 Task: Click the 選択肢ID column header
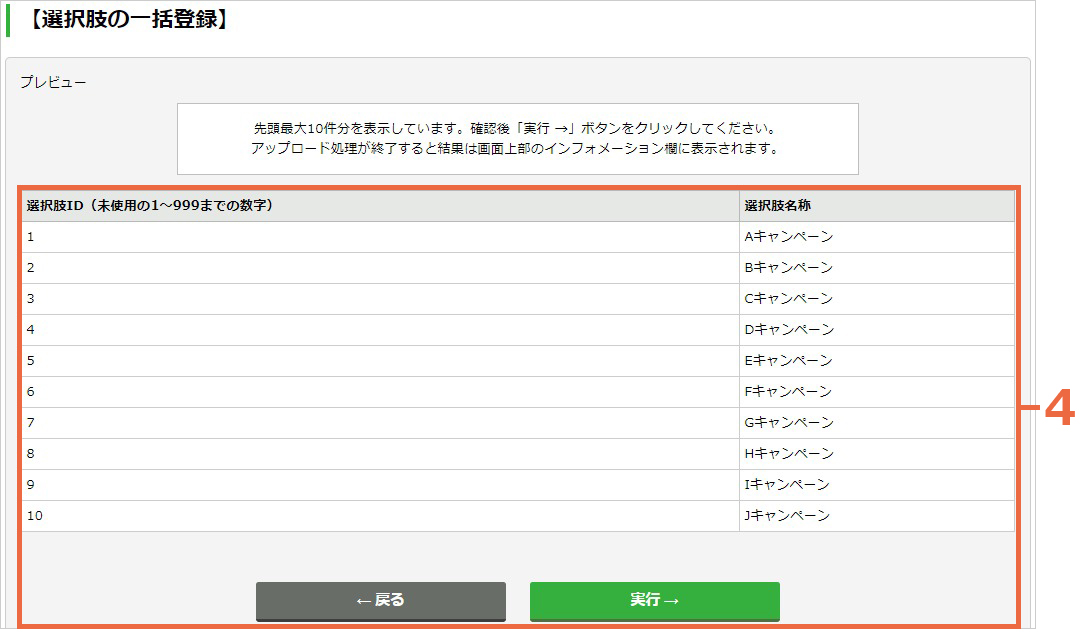point(380,205)
